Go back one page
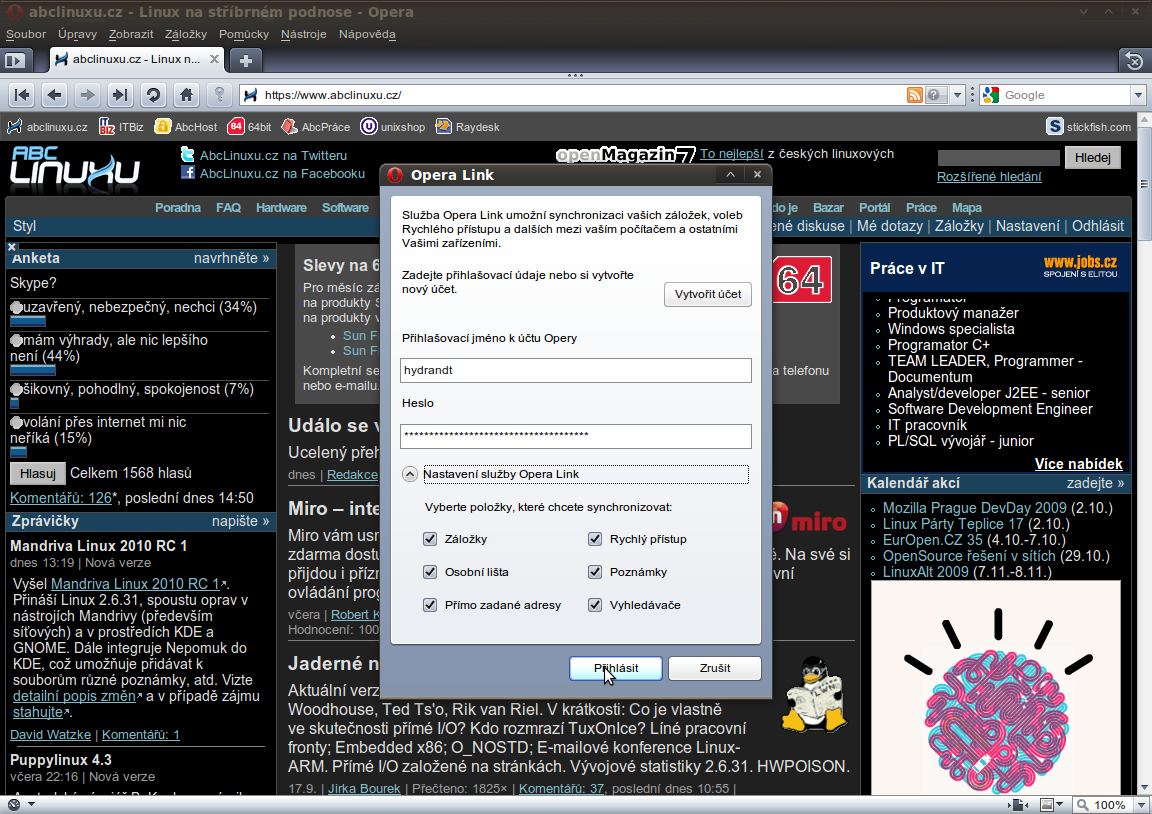Screen dimensions: 1152x814 54,95
